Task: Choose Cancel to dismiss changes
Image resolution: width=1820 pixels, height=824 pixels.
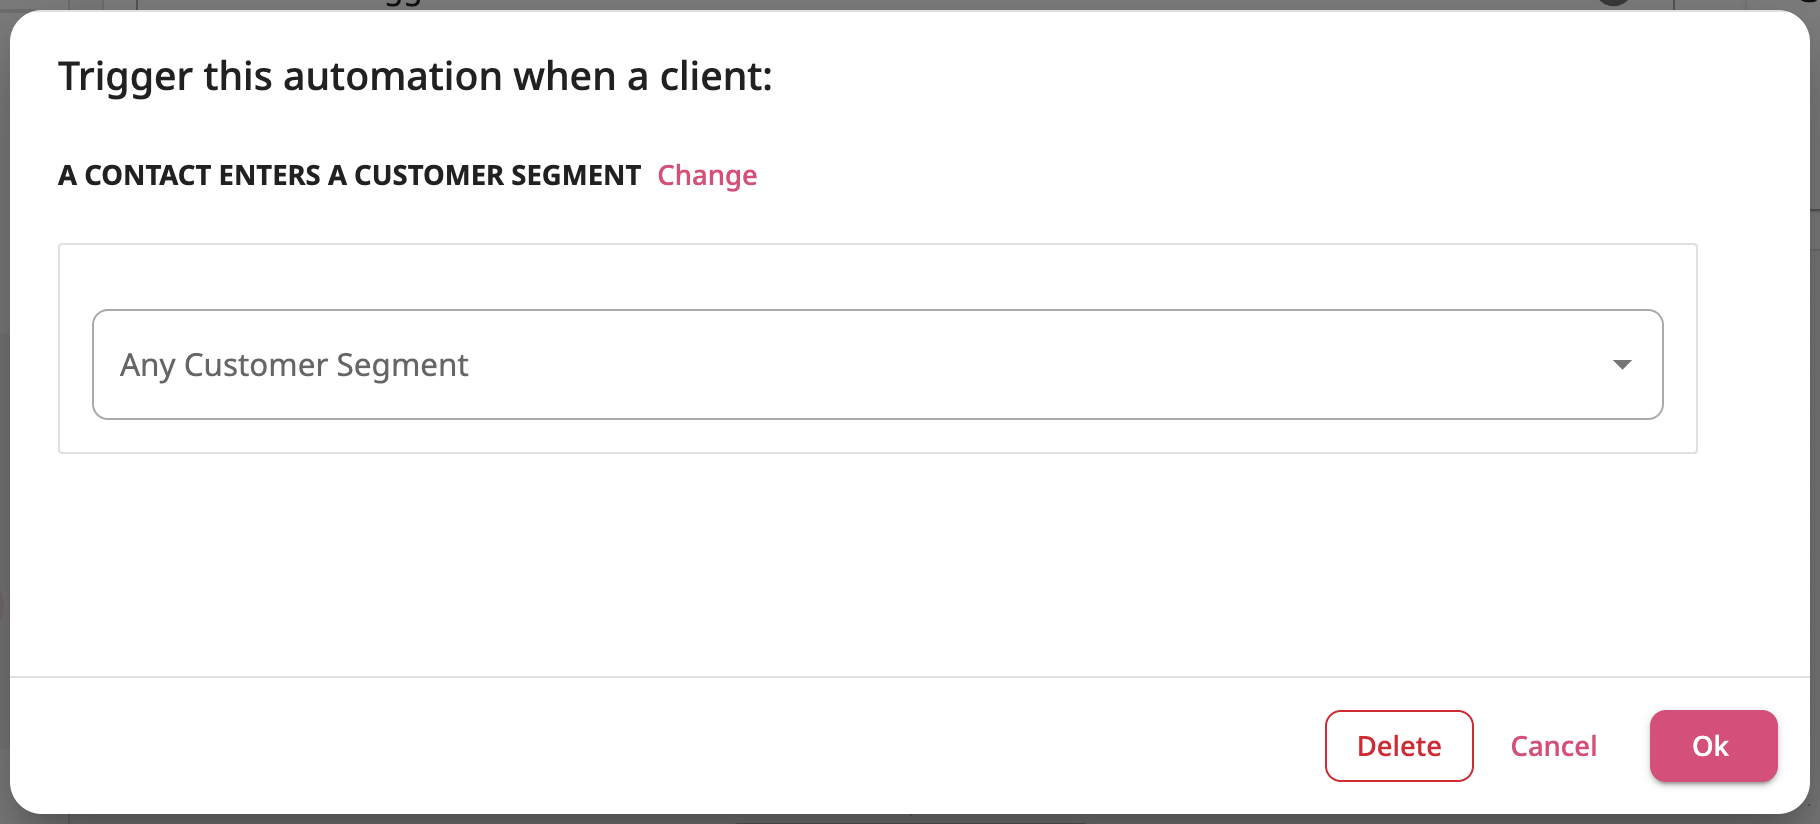Action: 1553,746
